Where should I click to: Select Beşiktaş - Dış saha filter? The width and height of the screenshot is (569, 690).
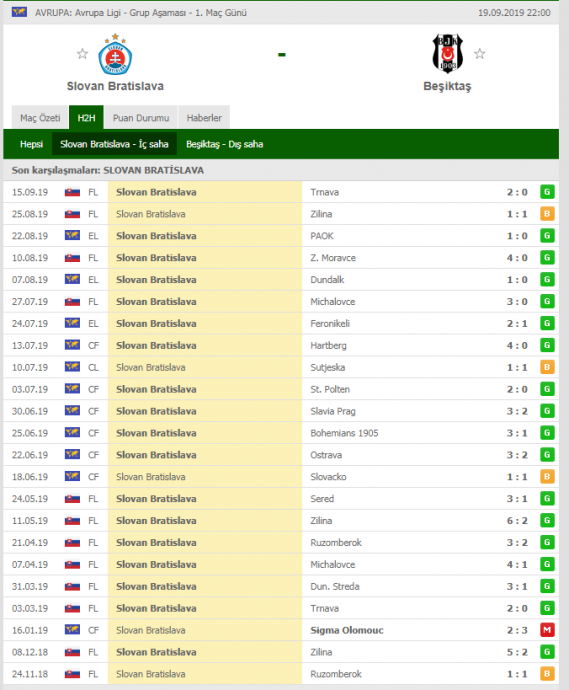[224, 144]
